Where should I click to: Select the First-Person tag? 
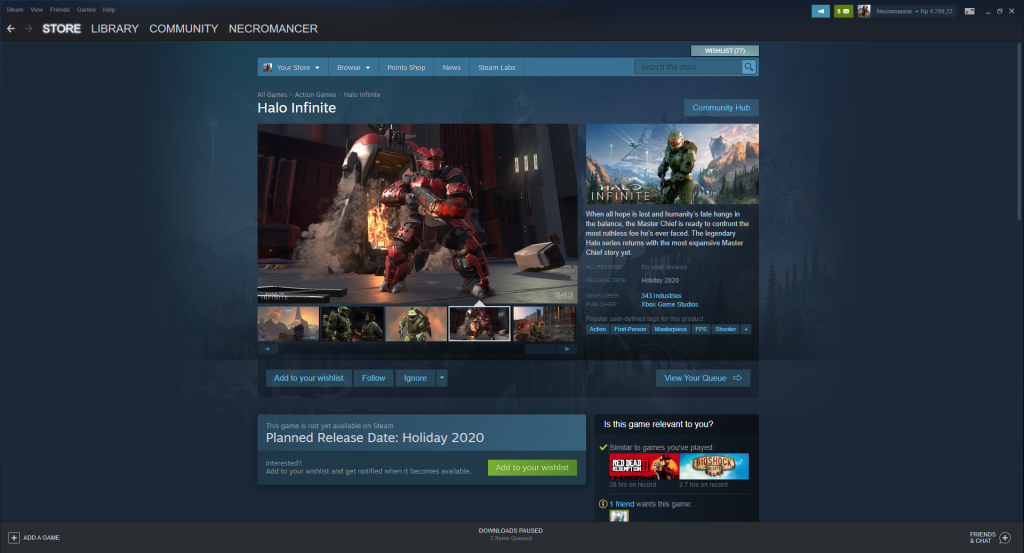(x=630, y=329)
